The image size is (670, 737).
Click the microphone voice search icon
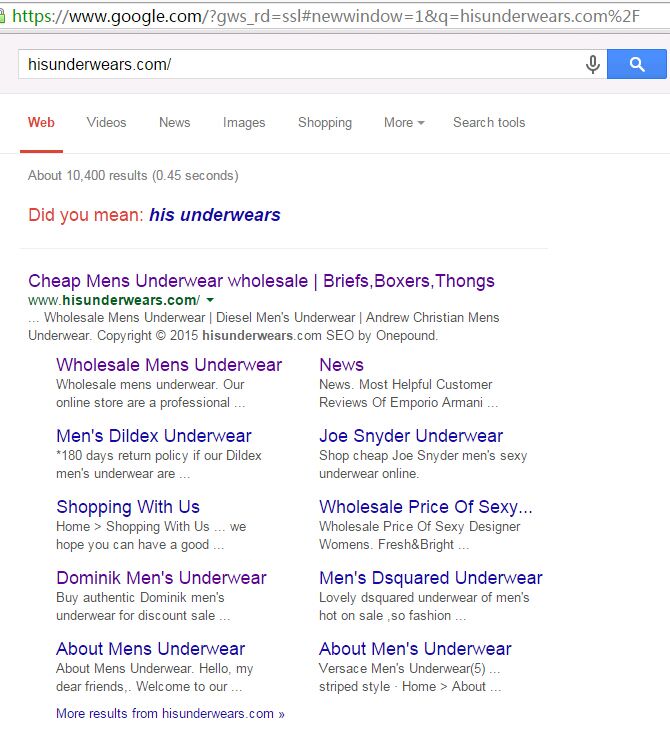click(x=593, y=64)
